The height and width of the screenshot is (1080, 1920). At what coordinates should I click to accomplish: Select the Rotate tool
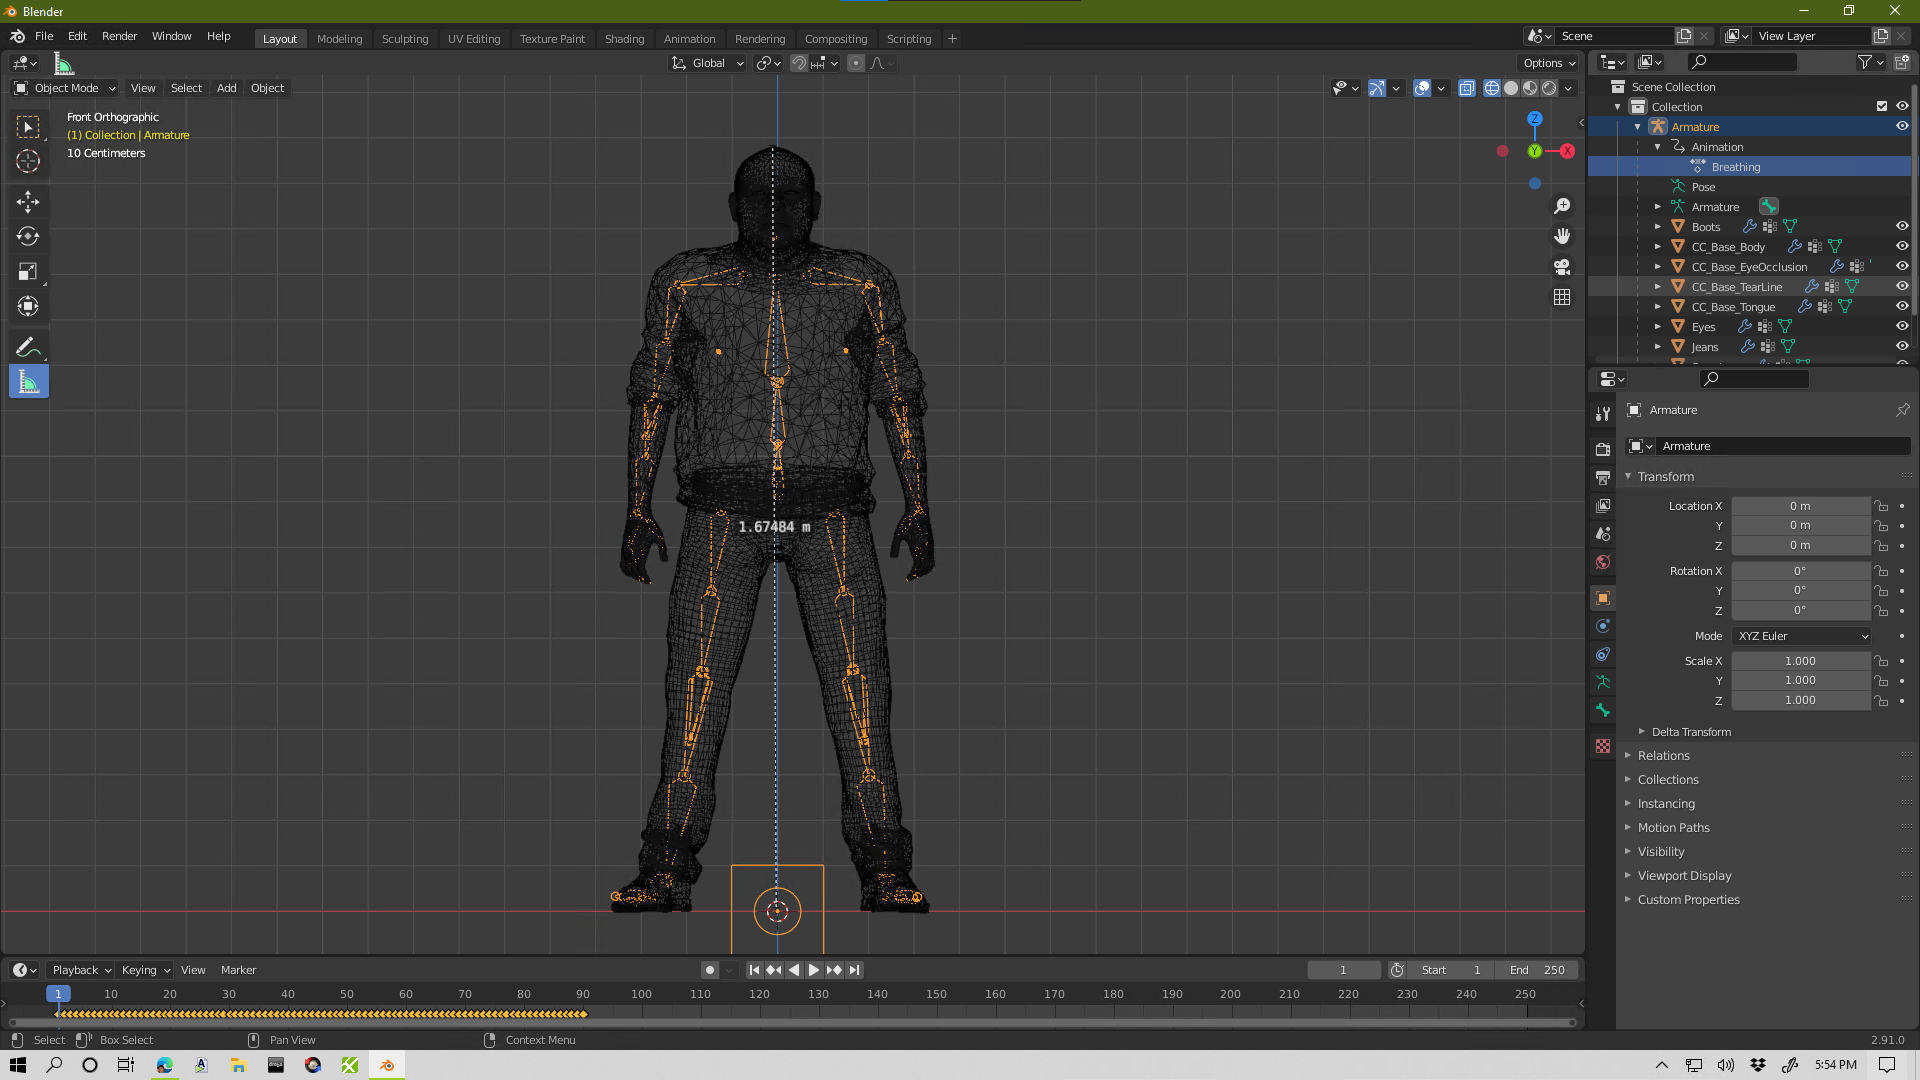[28, 237]
